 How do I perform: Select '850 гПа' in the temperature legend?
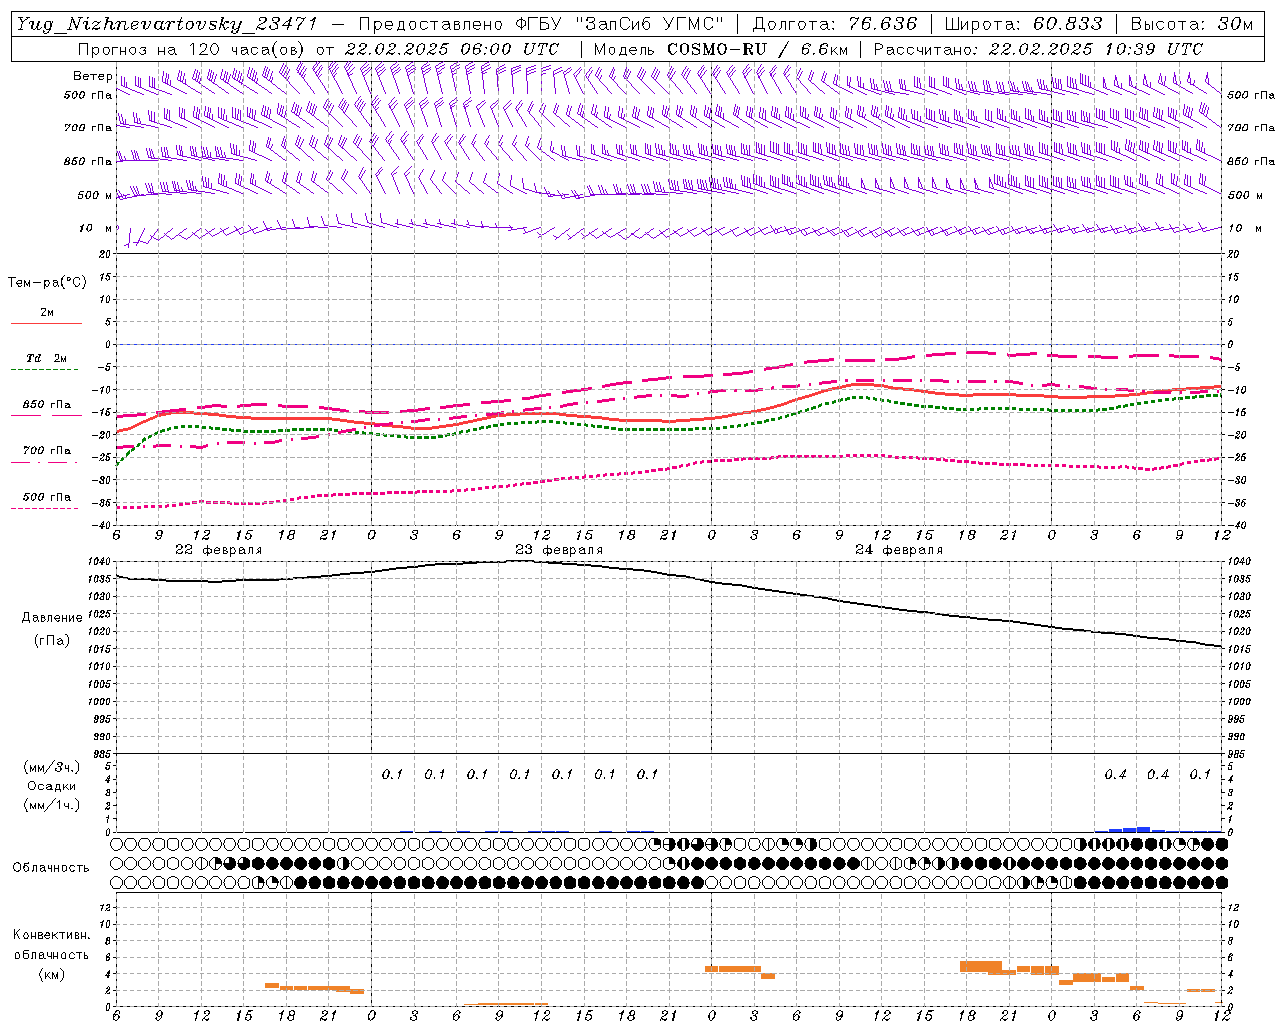point(47,405)
